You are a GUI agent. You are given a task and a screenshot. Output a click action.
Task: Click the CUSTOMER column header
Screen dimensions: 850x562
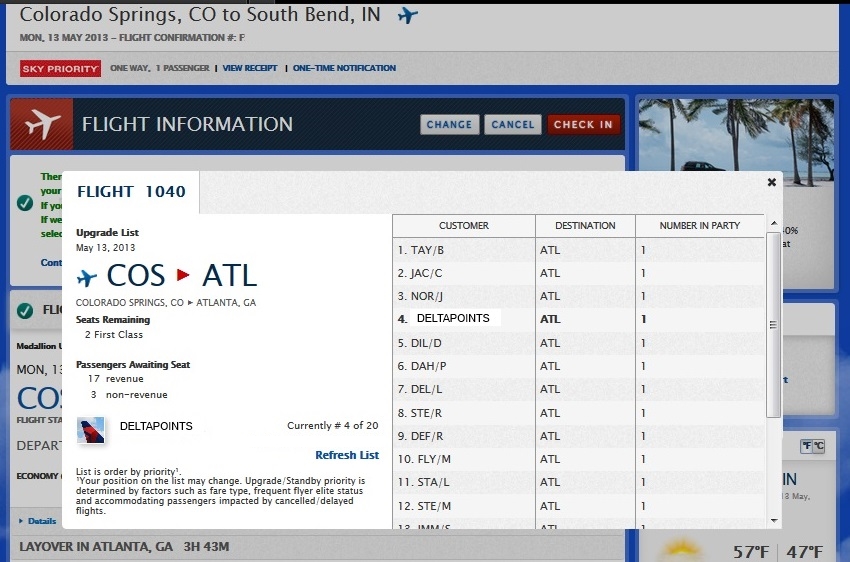[x=463, y=225]
